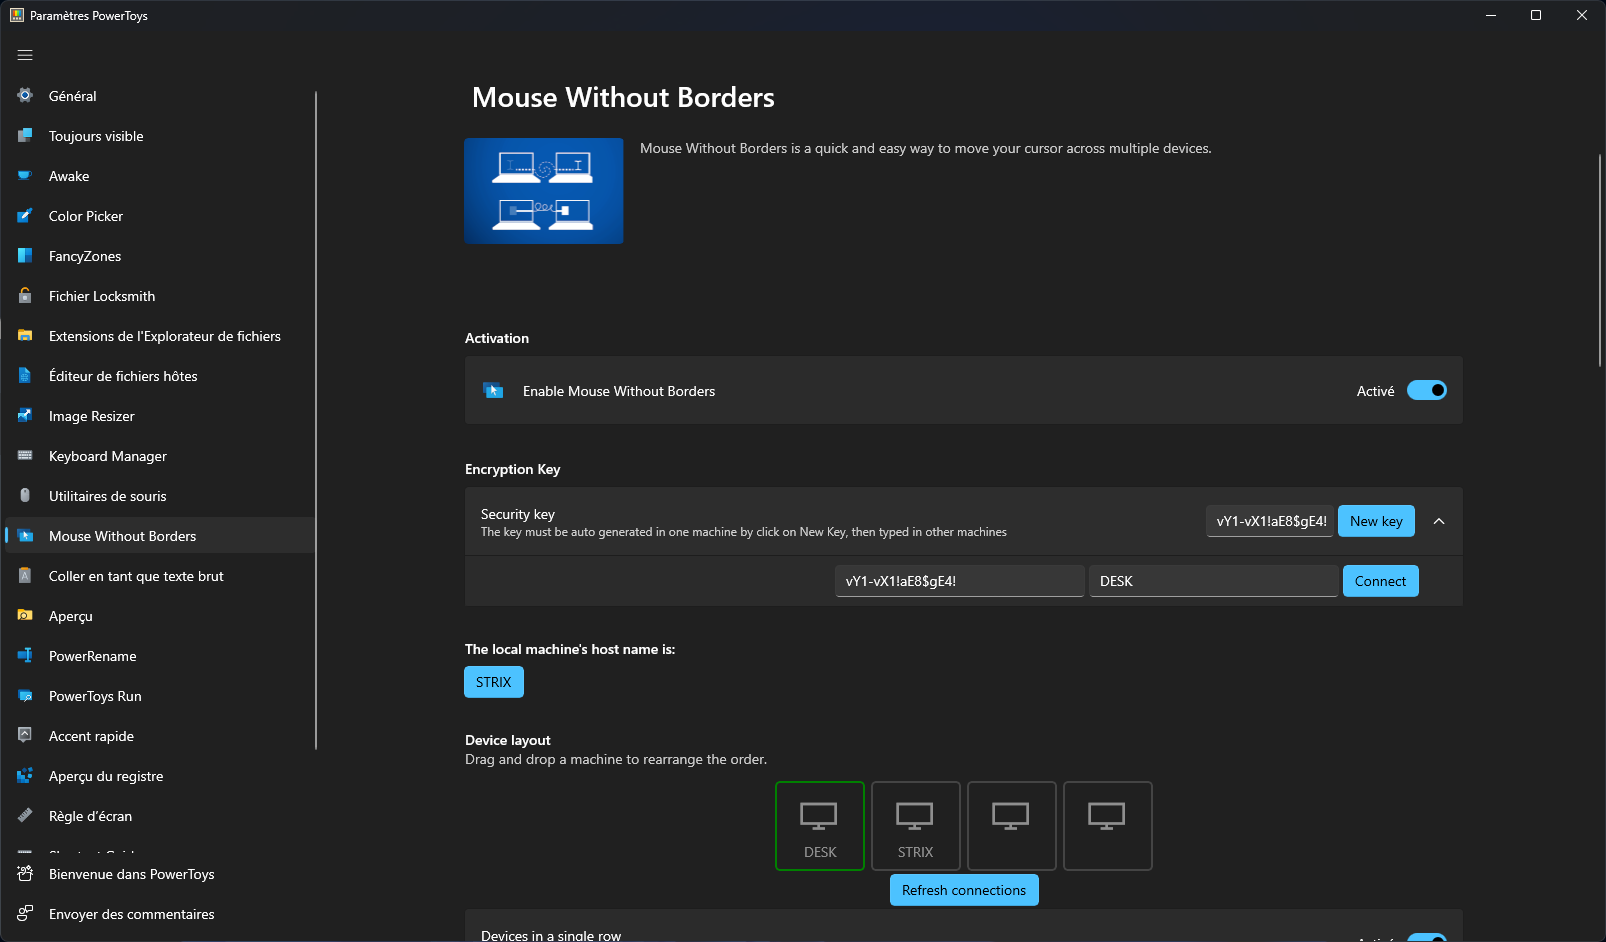Screen dimensions: 1606x942
Task: Click the monitor icon on the DESK tile
Action: 819,816
